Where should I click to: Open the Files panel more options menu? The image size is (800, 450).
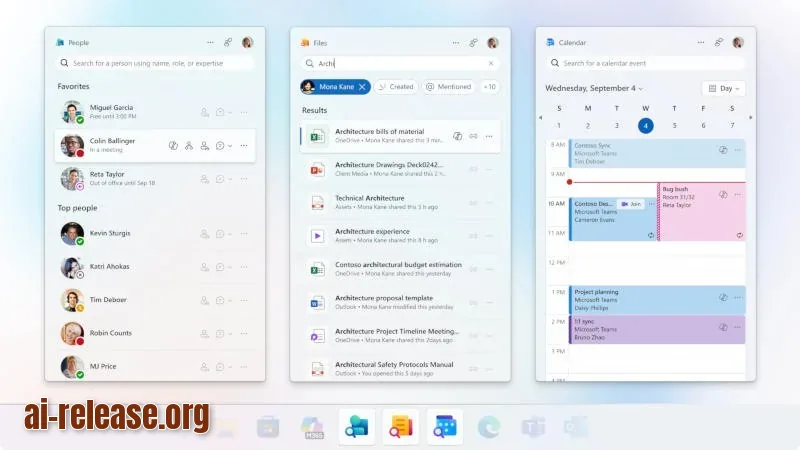[x=456, y=43]
